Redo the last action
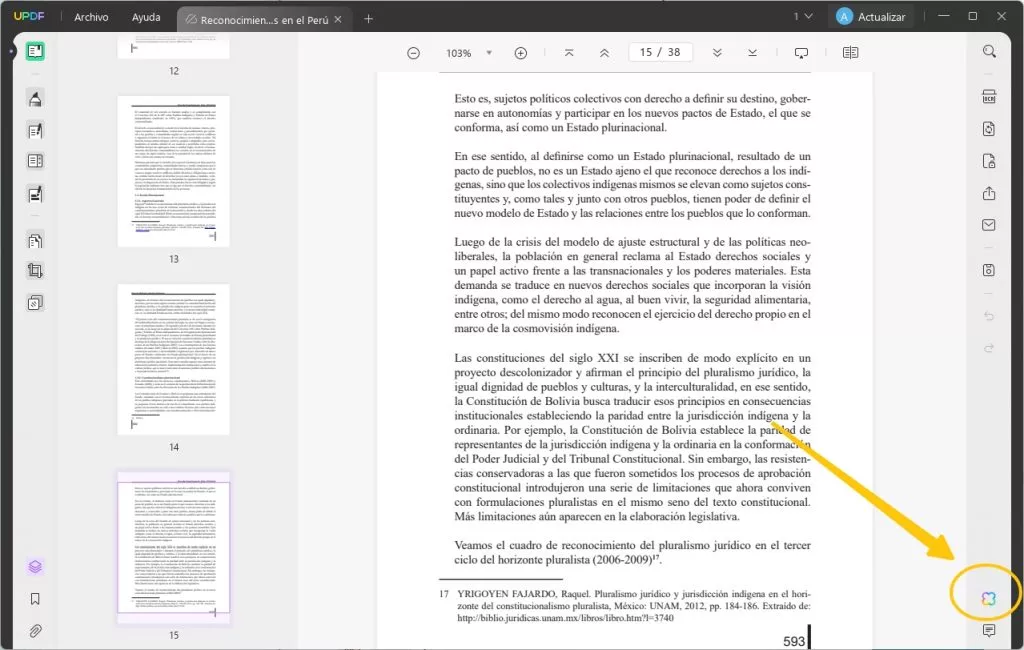 (989, 348)
